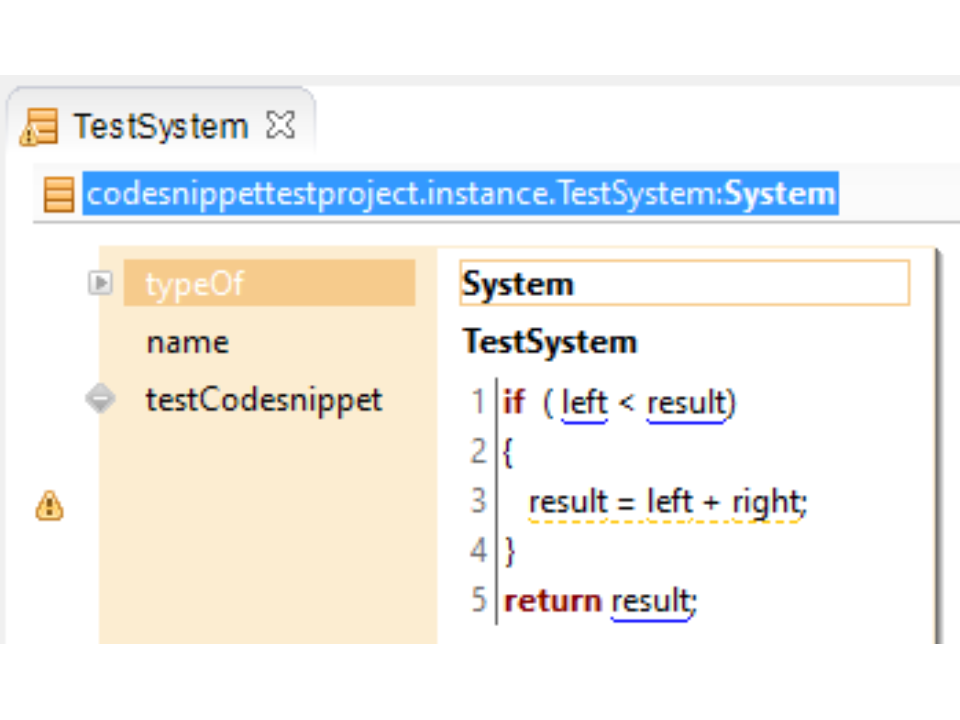Click line number 4 in code gutter

pyautogui.click(x=479, y=550)
